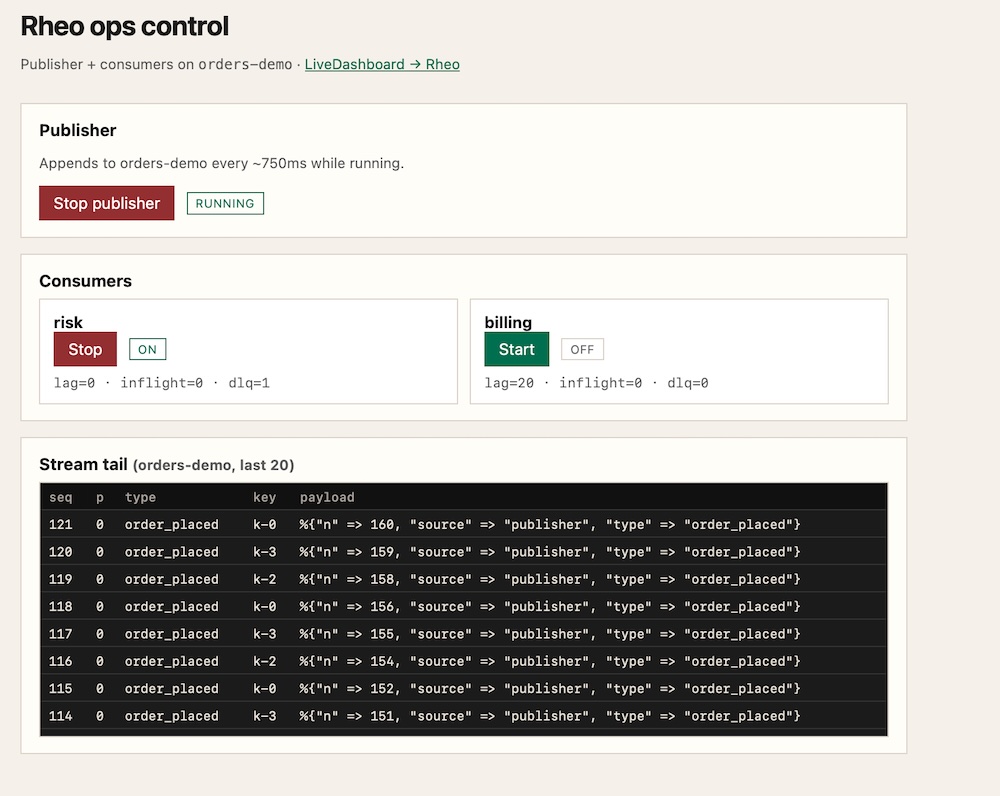Viewport: 1000px width, 796px height.
Task: Click the Publisher heading
Action: 78,130
